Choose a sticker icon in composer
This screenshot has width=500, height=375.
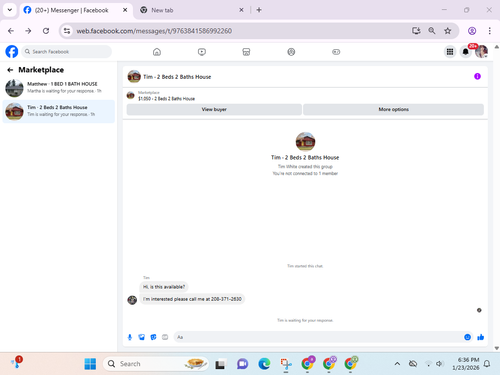153,337
